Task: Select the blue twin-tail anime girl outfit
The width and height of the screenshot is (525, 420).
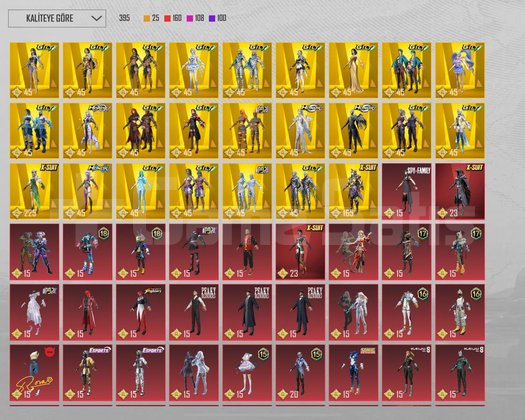Action: 460,70
